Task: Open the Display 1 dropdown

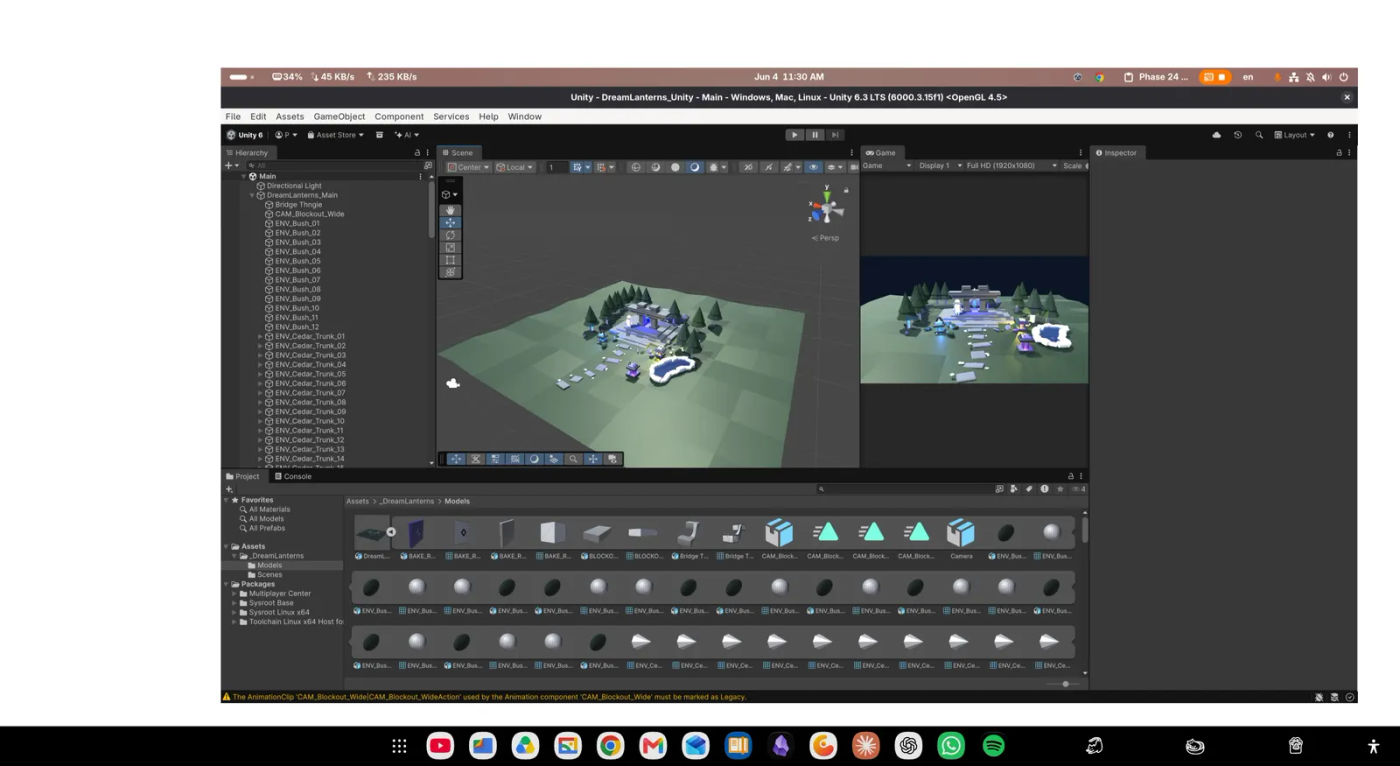Action: [940, 166]
